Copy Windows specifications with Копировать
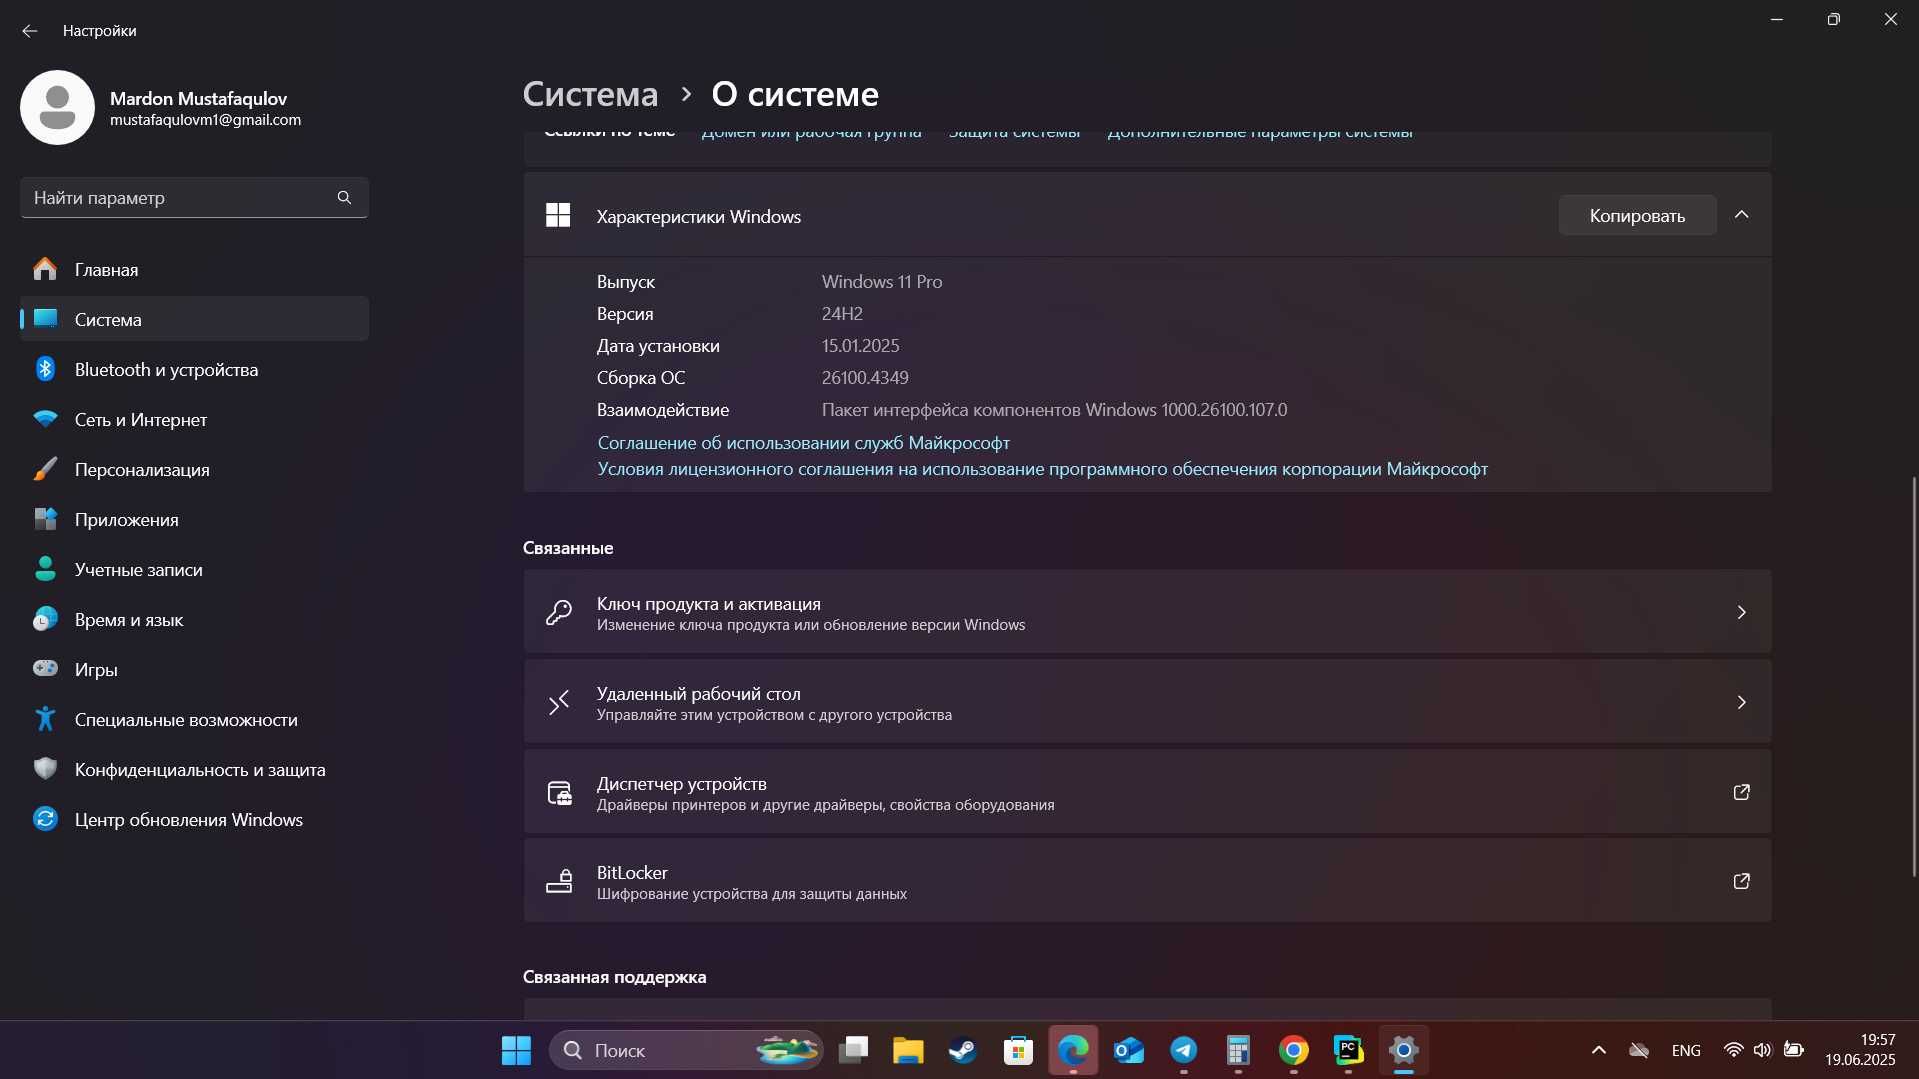1919x1079 pixels. [x=1637, y=215]
